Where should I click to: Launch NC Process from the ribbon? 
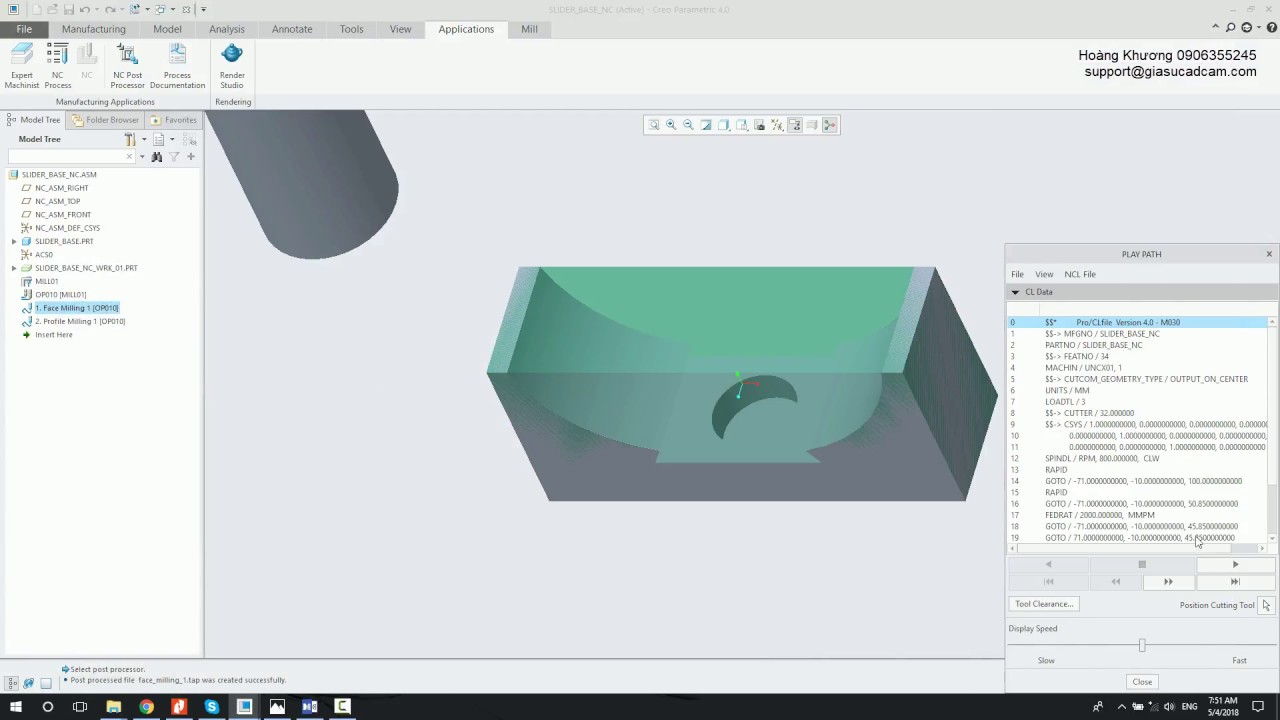tap(58, 67)
